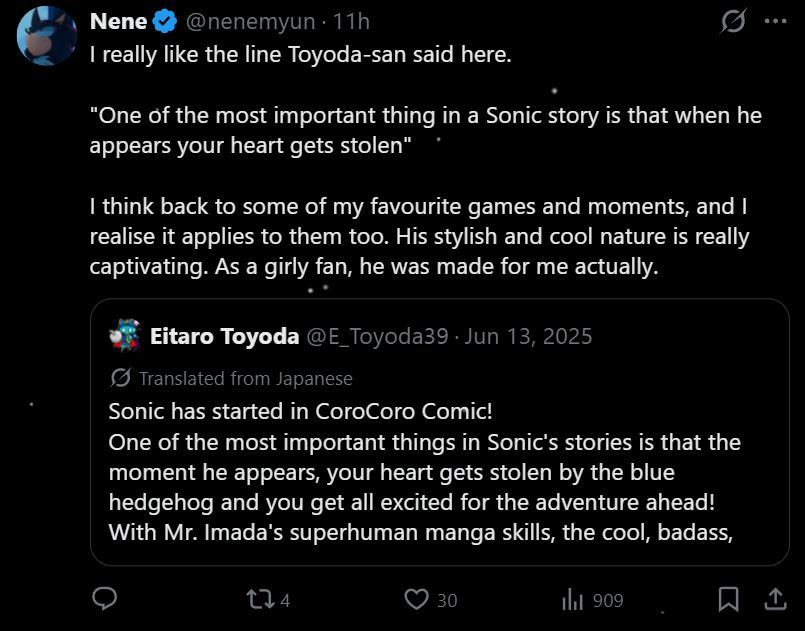Image resolution: width=805 pixels, height=631 pixels.
Task: Click the Eitaro Toyoda name in quote
Action: [224, 336]
